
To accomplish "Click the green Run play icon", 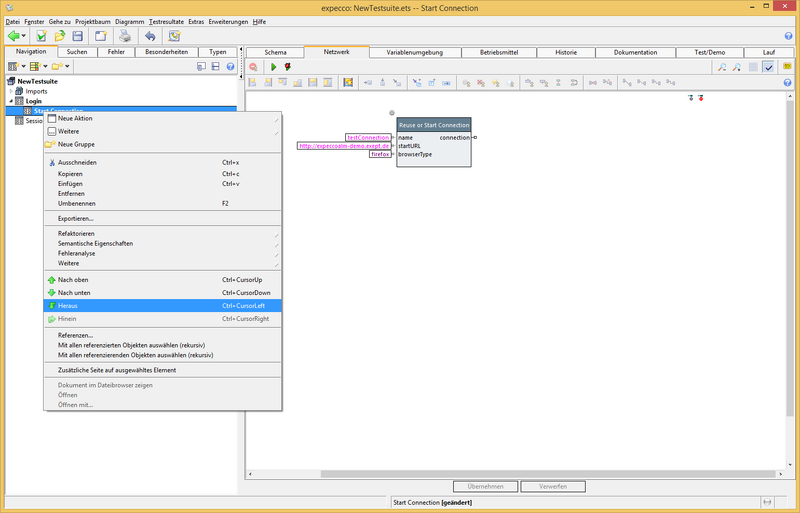I will coord(274,67).
